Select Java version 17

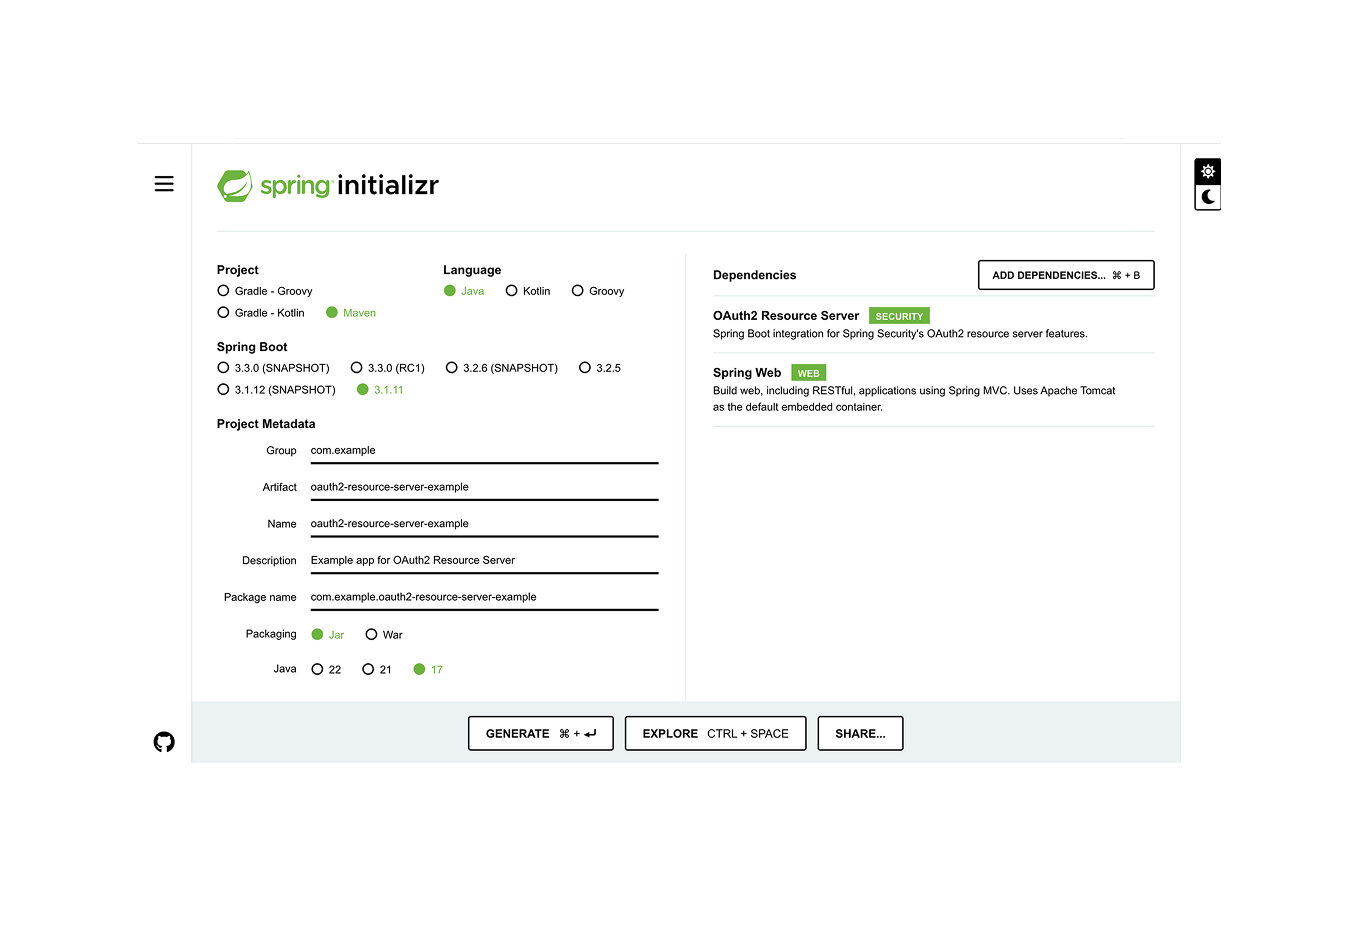tap(428, 670)
